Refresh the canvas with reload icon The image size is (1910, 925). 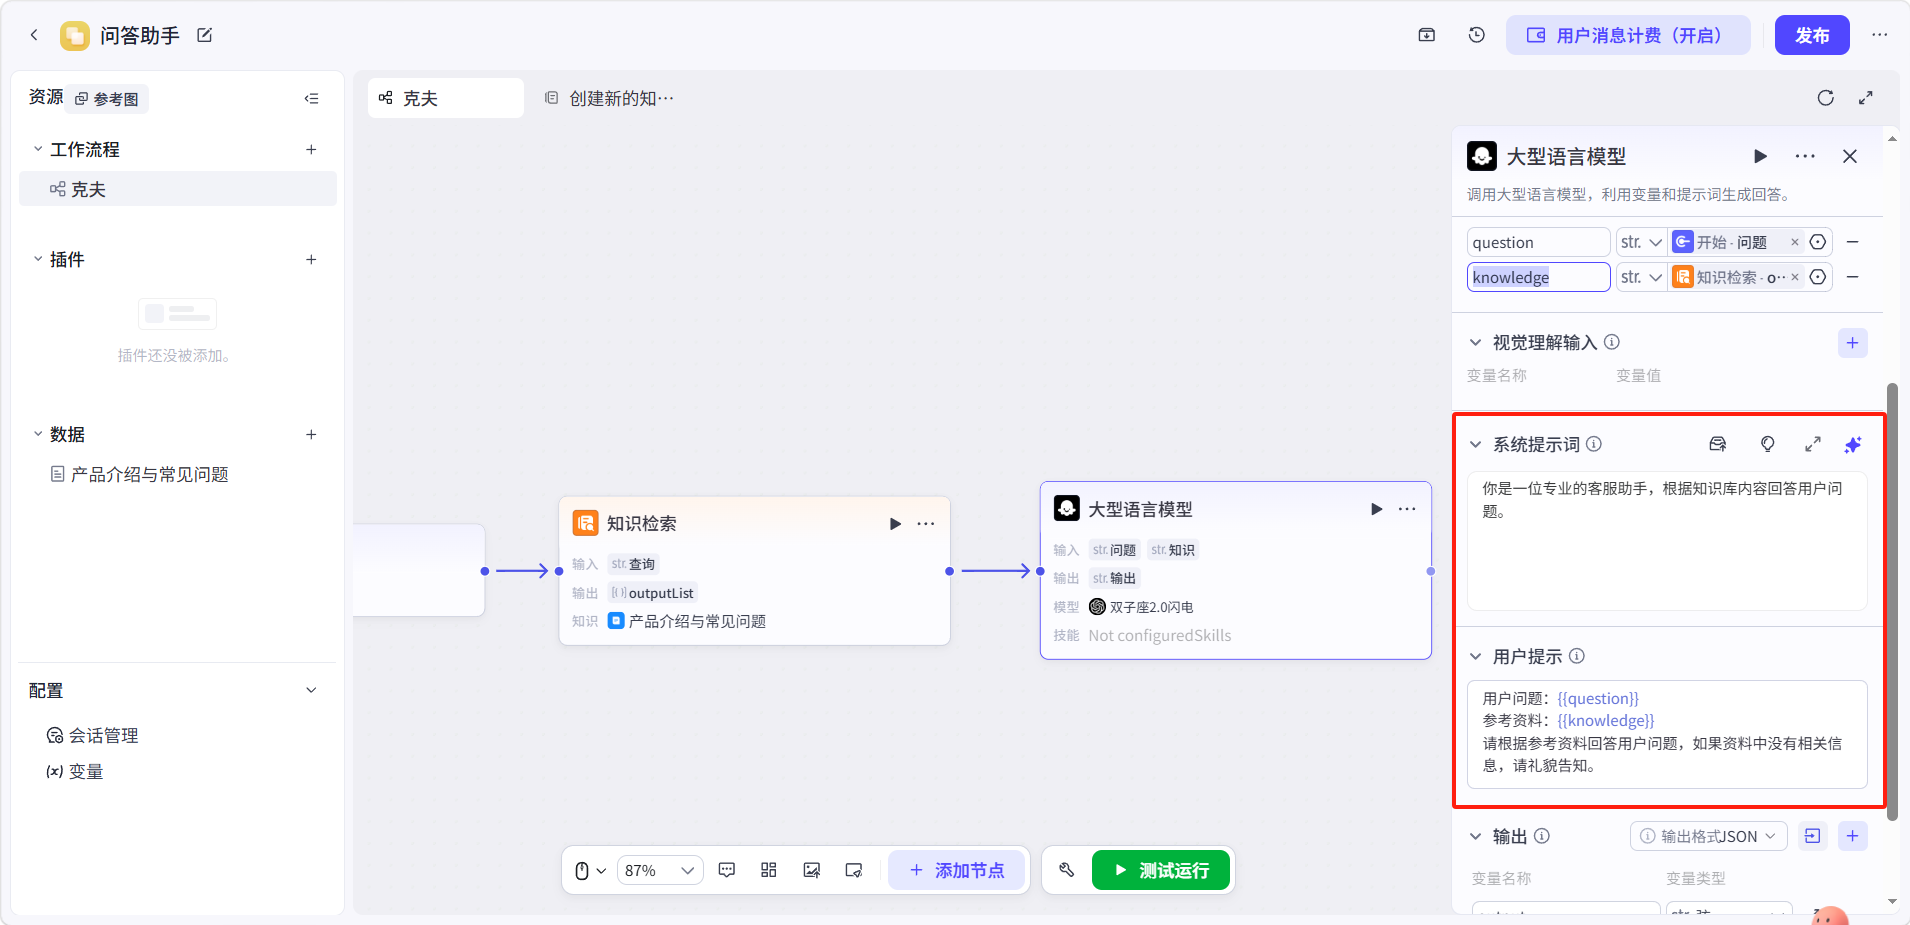pos(1825,98)
